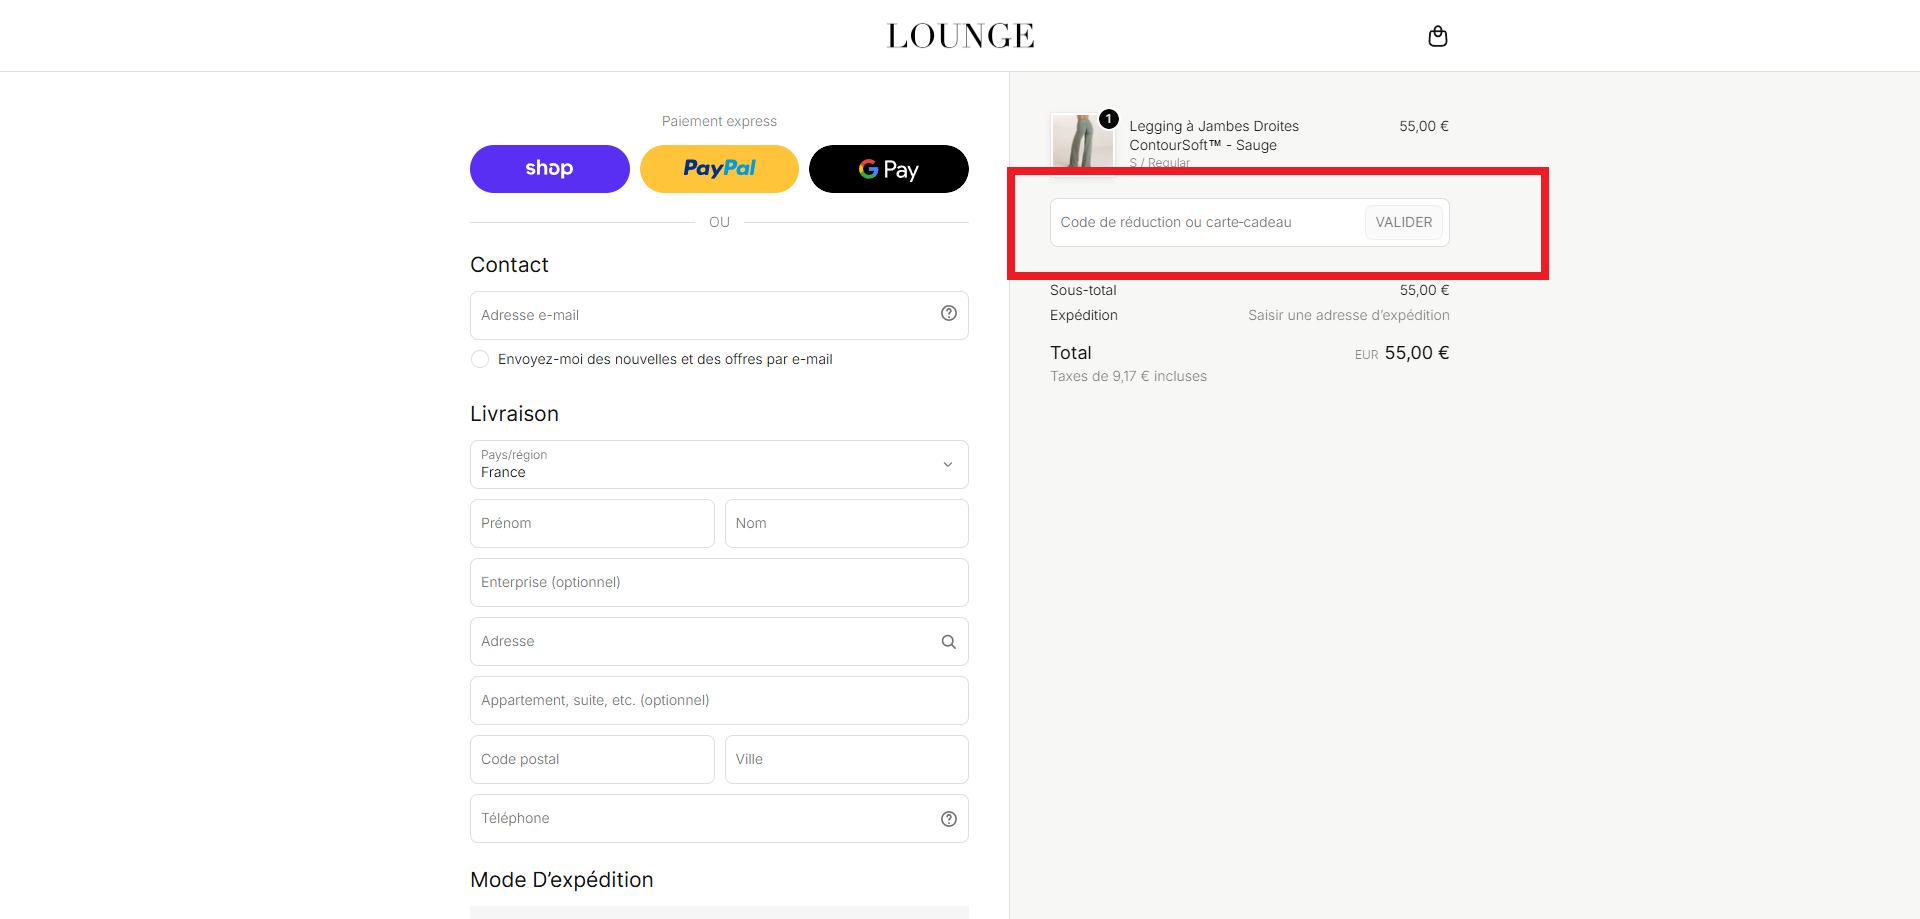The height and width of the screenshot is (919, 1920).
Task: Click the telephone field help icon
Action: [x=948, y=819]
